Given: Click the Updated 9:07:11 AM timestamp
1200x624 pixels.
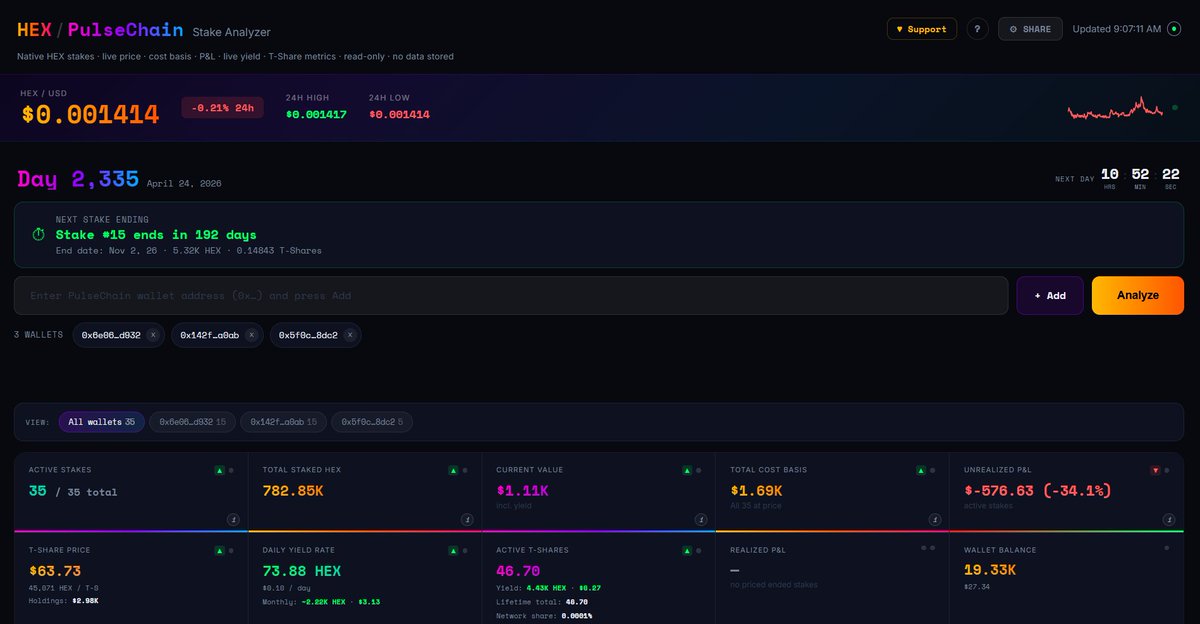Looking at the screenshot, I should 1117,29.
